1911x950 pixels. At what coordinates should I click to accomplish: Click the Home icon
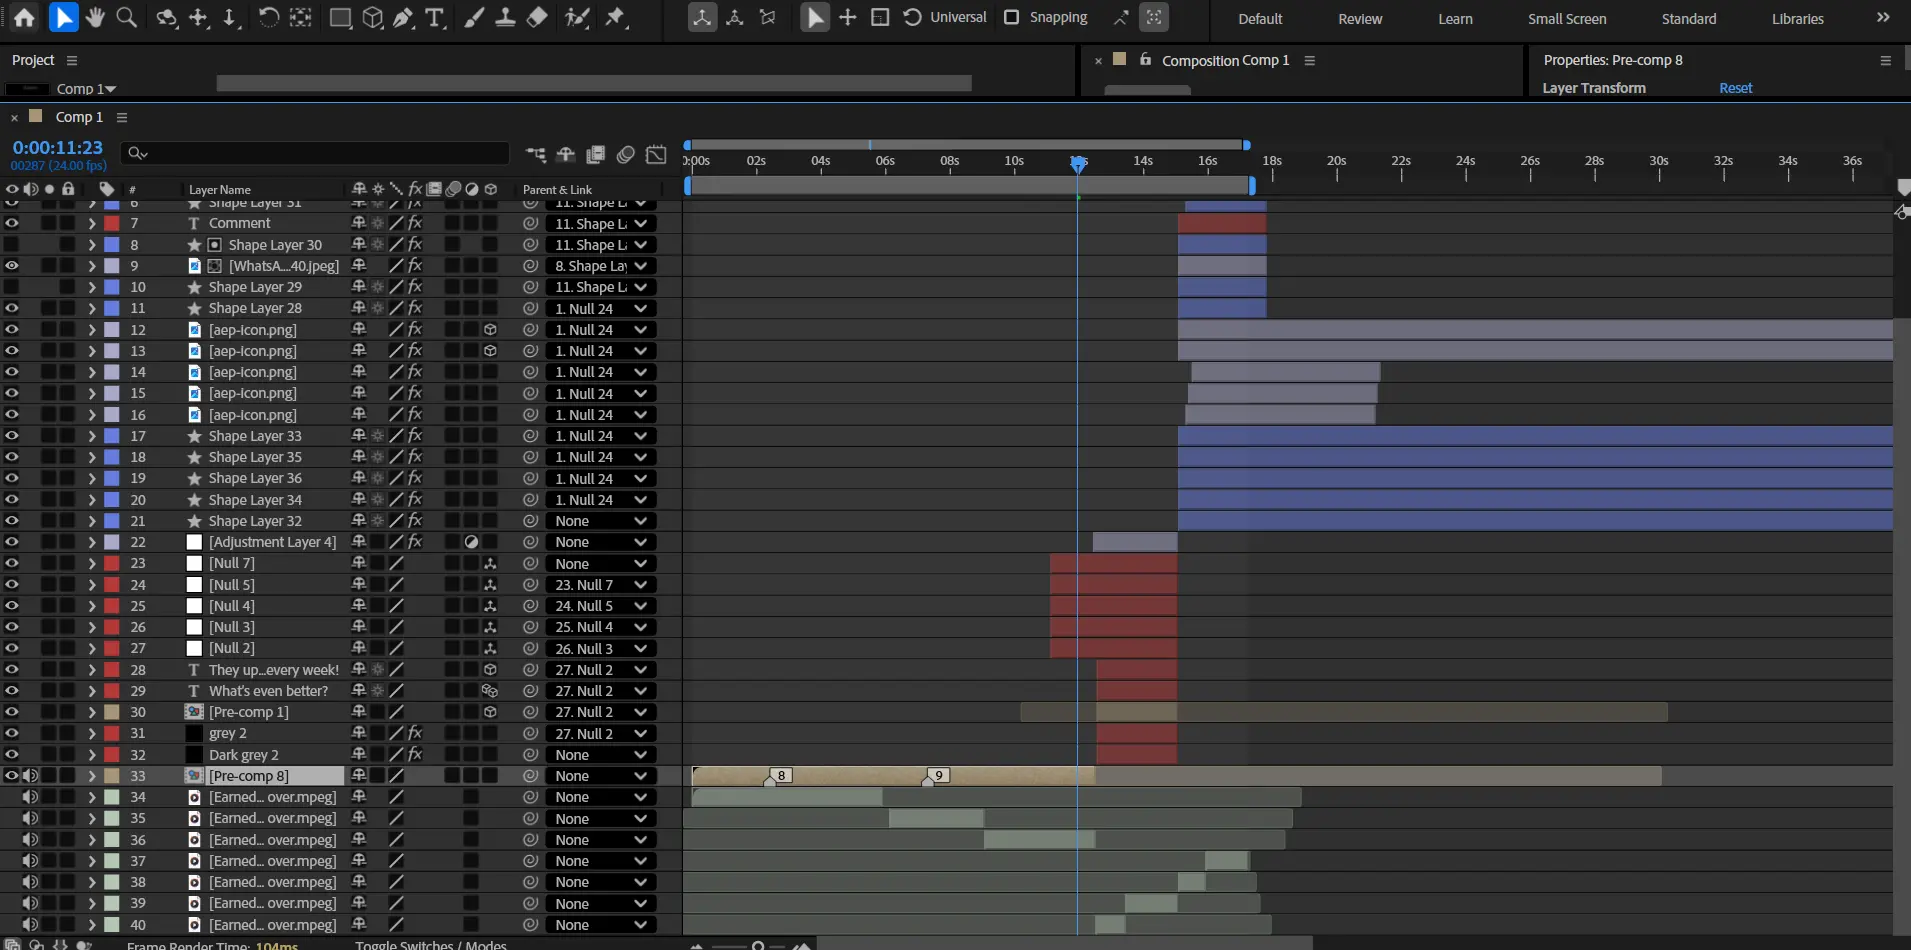tap(24, 17)
